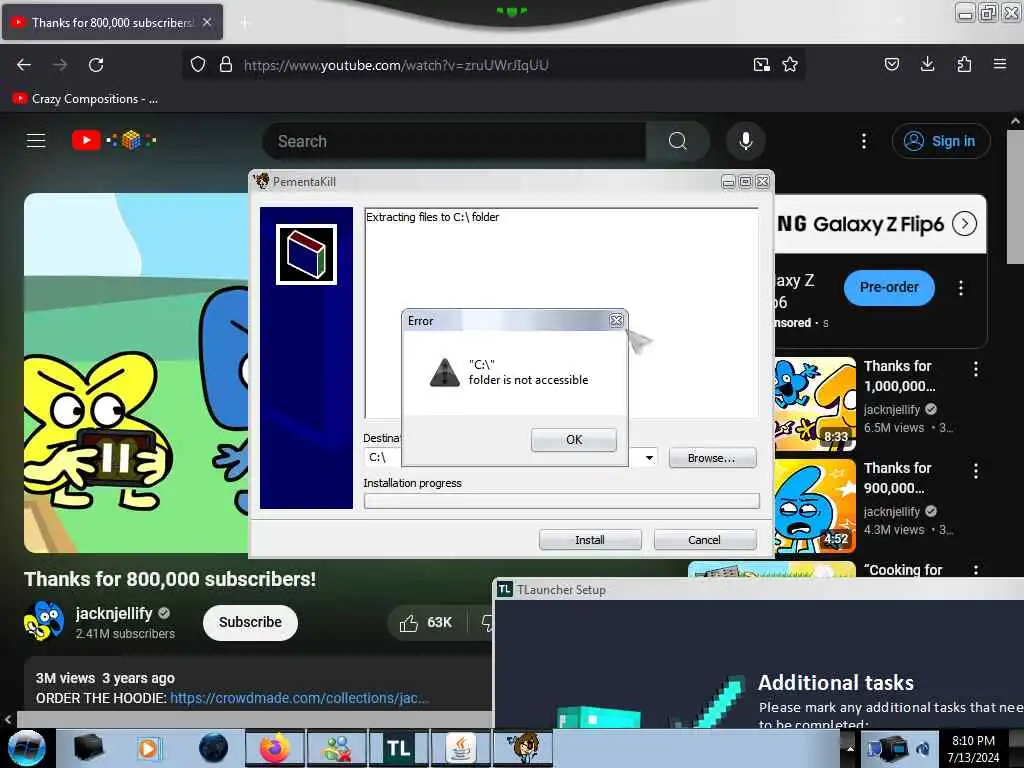Open options for 'Thanks for 900,000' video

point(976,471)
